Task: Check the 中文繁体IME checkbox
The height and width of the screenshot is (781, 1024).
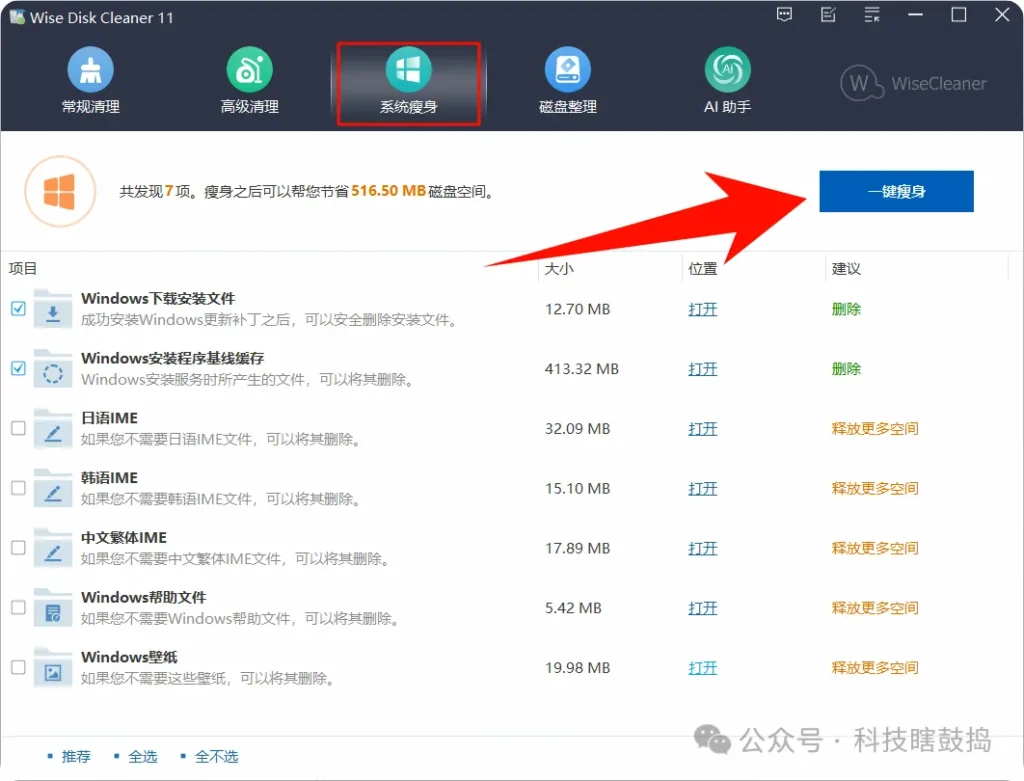Action: click(18, 547)
